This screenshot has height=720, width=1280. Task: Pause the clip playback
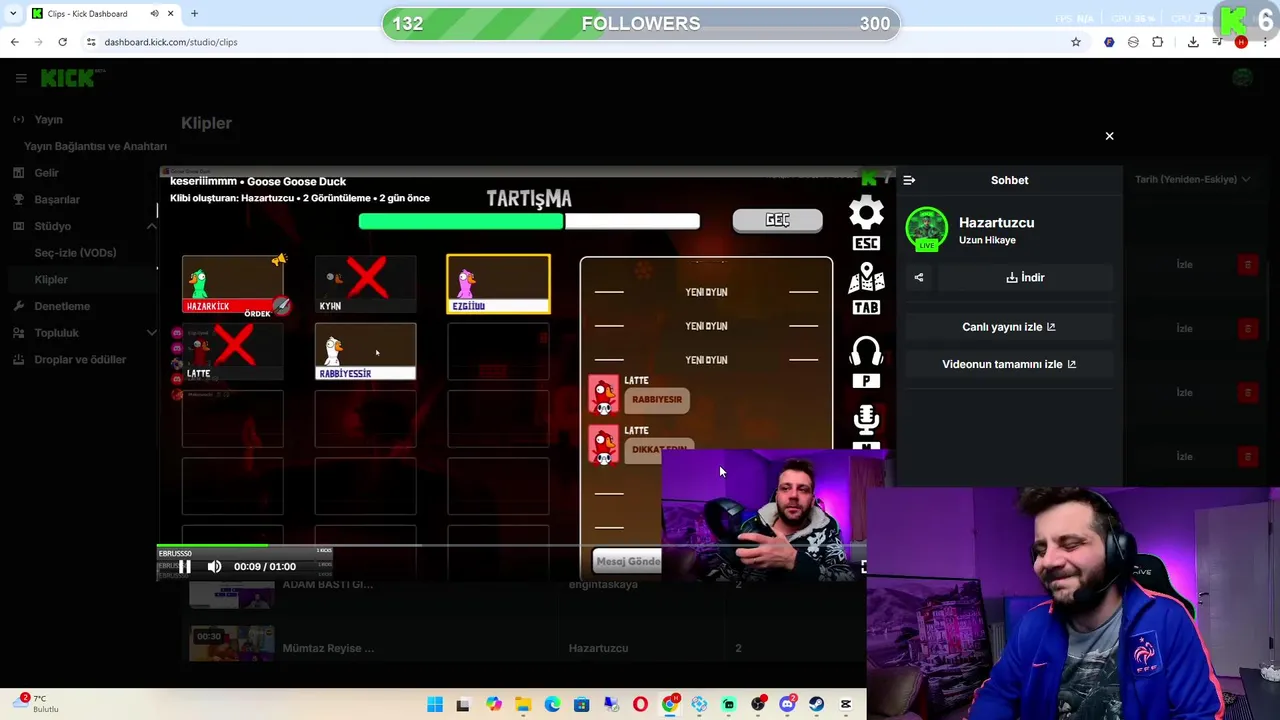coord(185,566)
